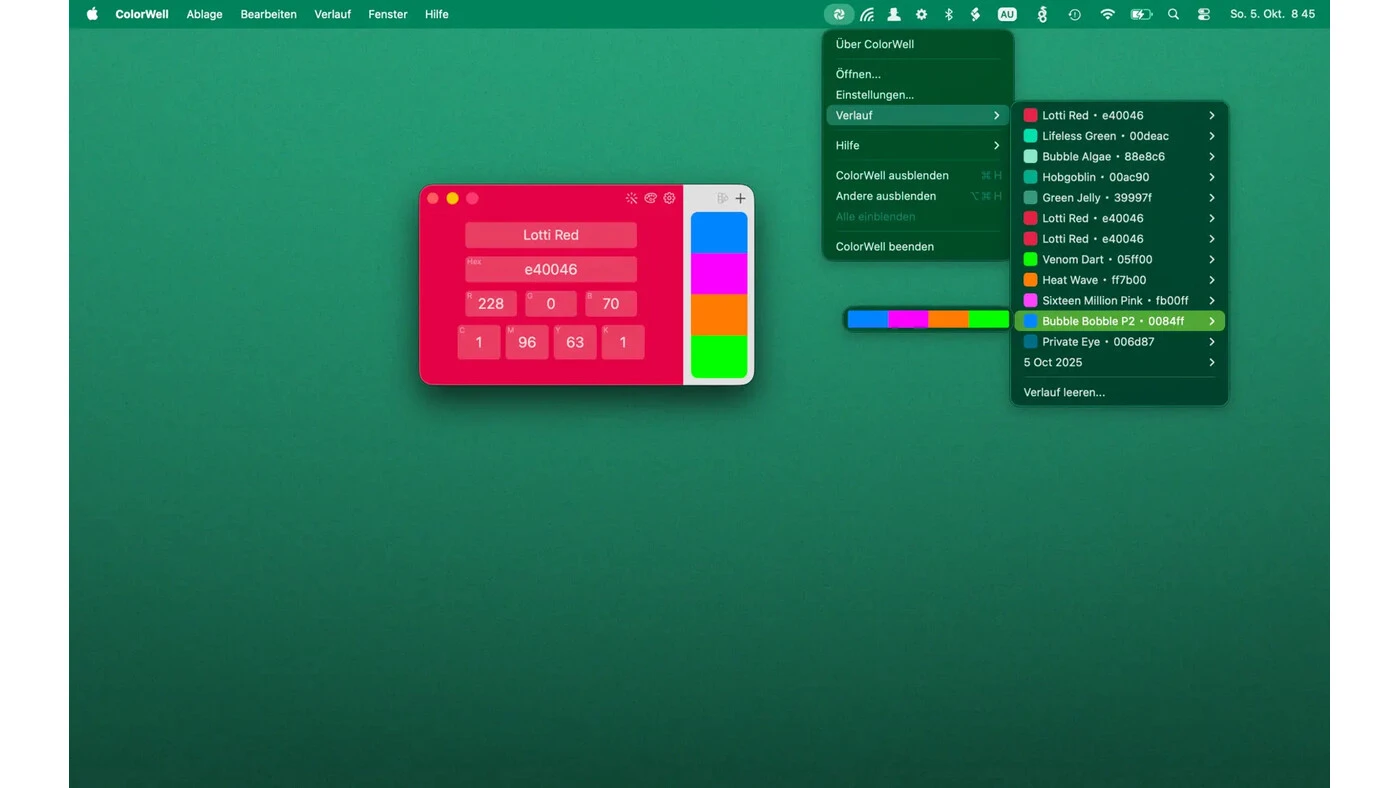Click the ColorWell status icon in menu bar
Screen dimensions: 1400x788
click(839, 14)
